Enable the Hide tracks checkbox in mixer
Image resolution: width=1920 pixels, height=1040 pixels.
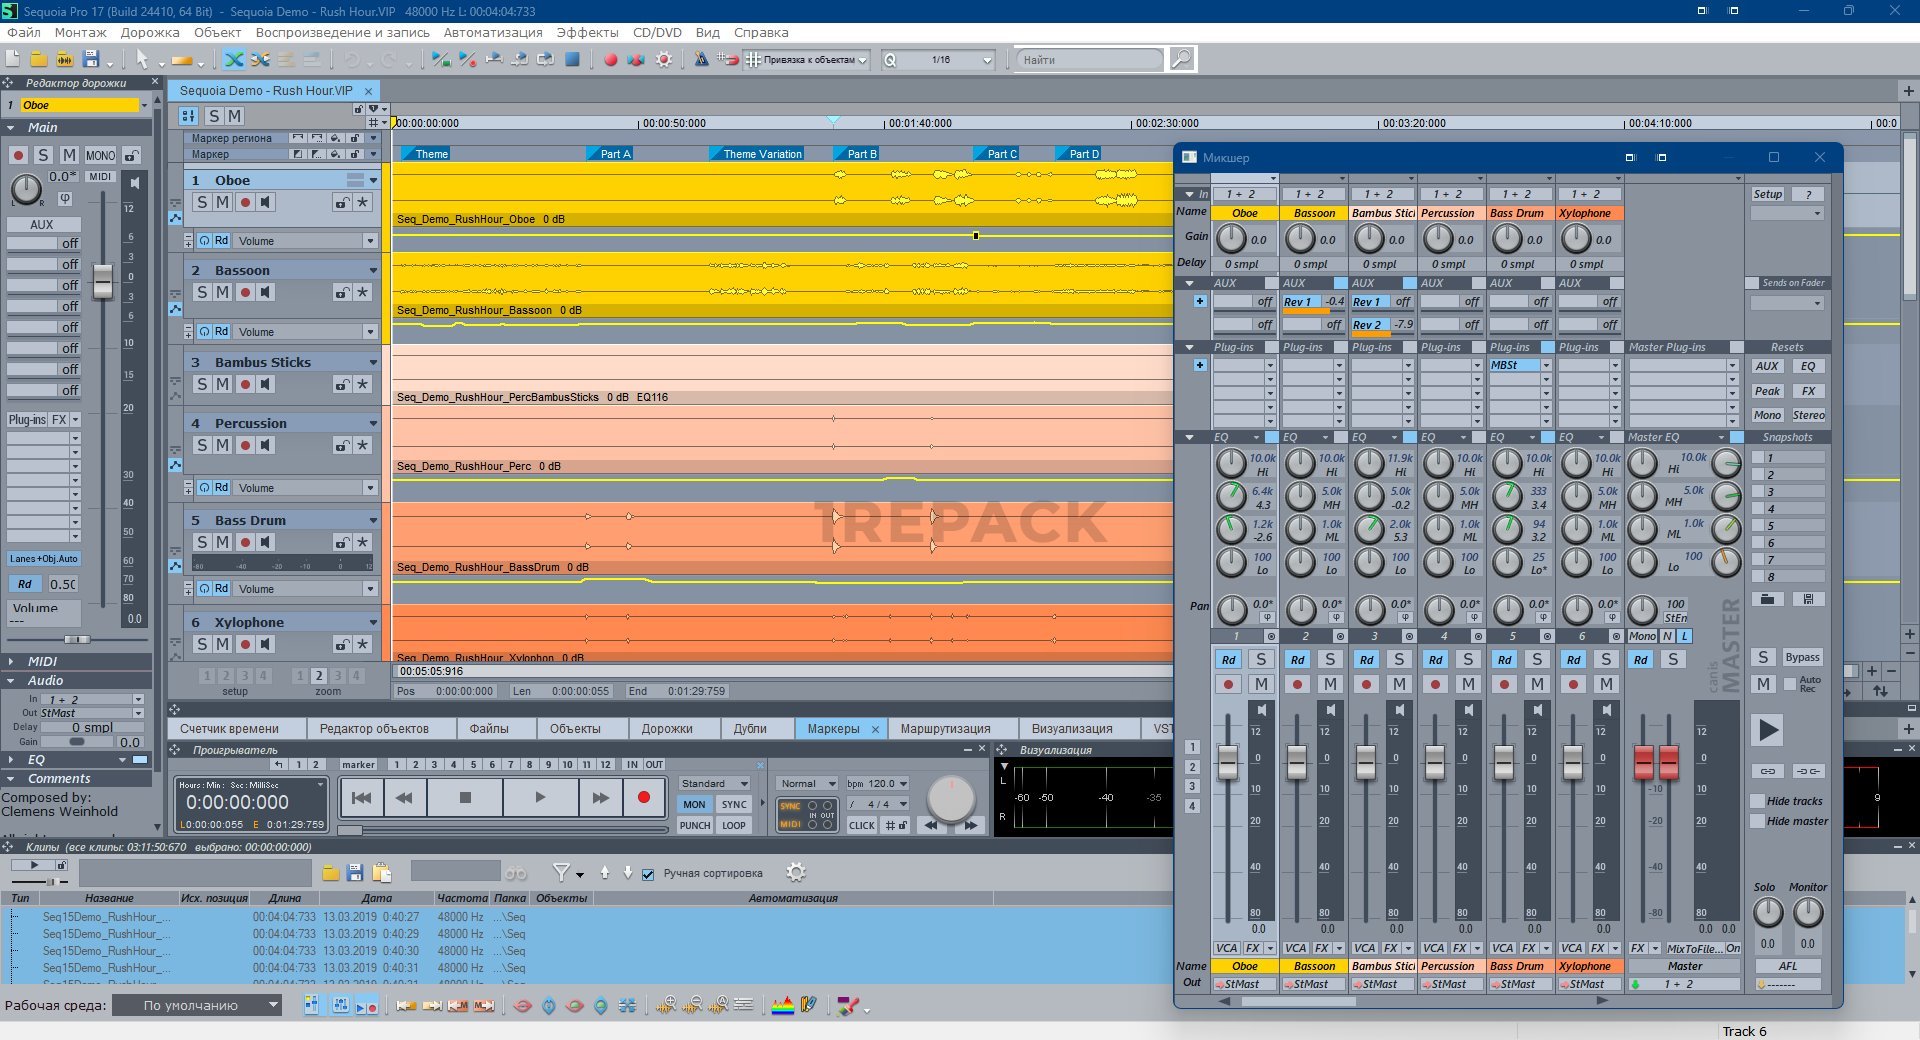(1757, 801)
